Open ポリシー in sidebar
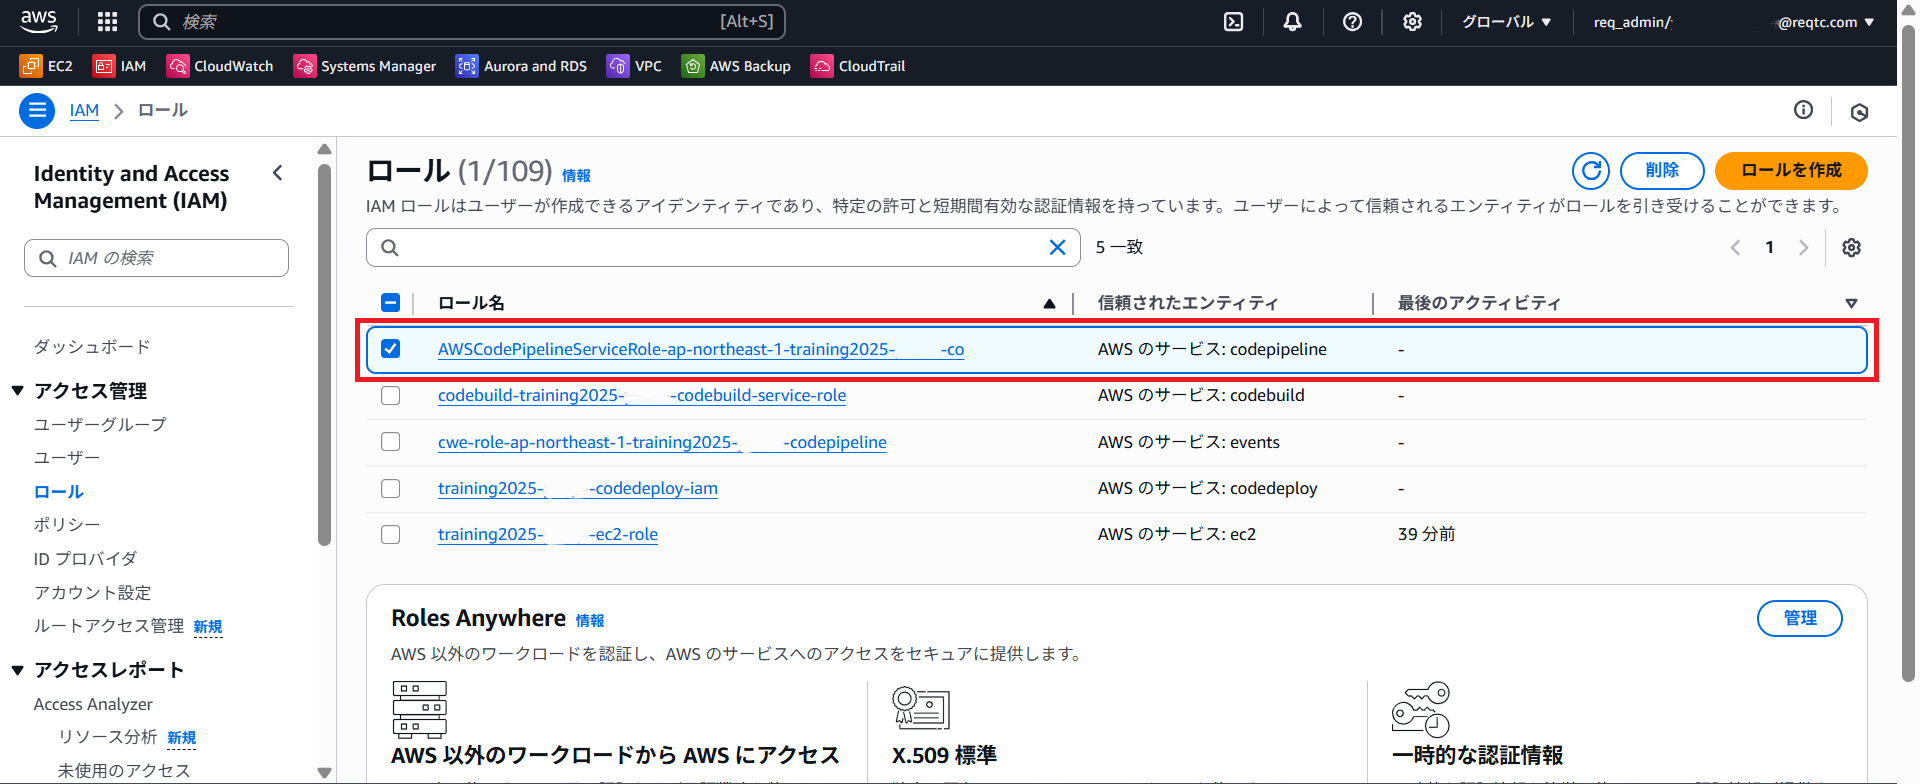Image resolution: width=1920 pixels, height=784 pixels. click(x=67, y=525)
